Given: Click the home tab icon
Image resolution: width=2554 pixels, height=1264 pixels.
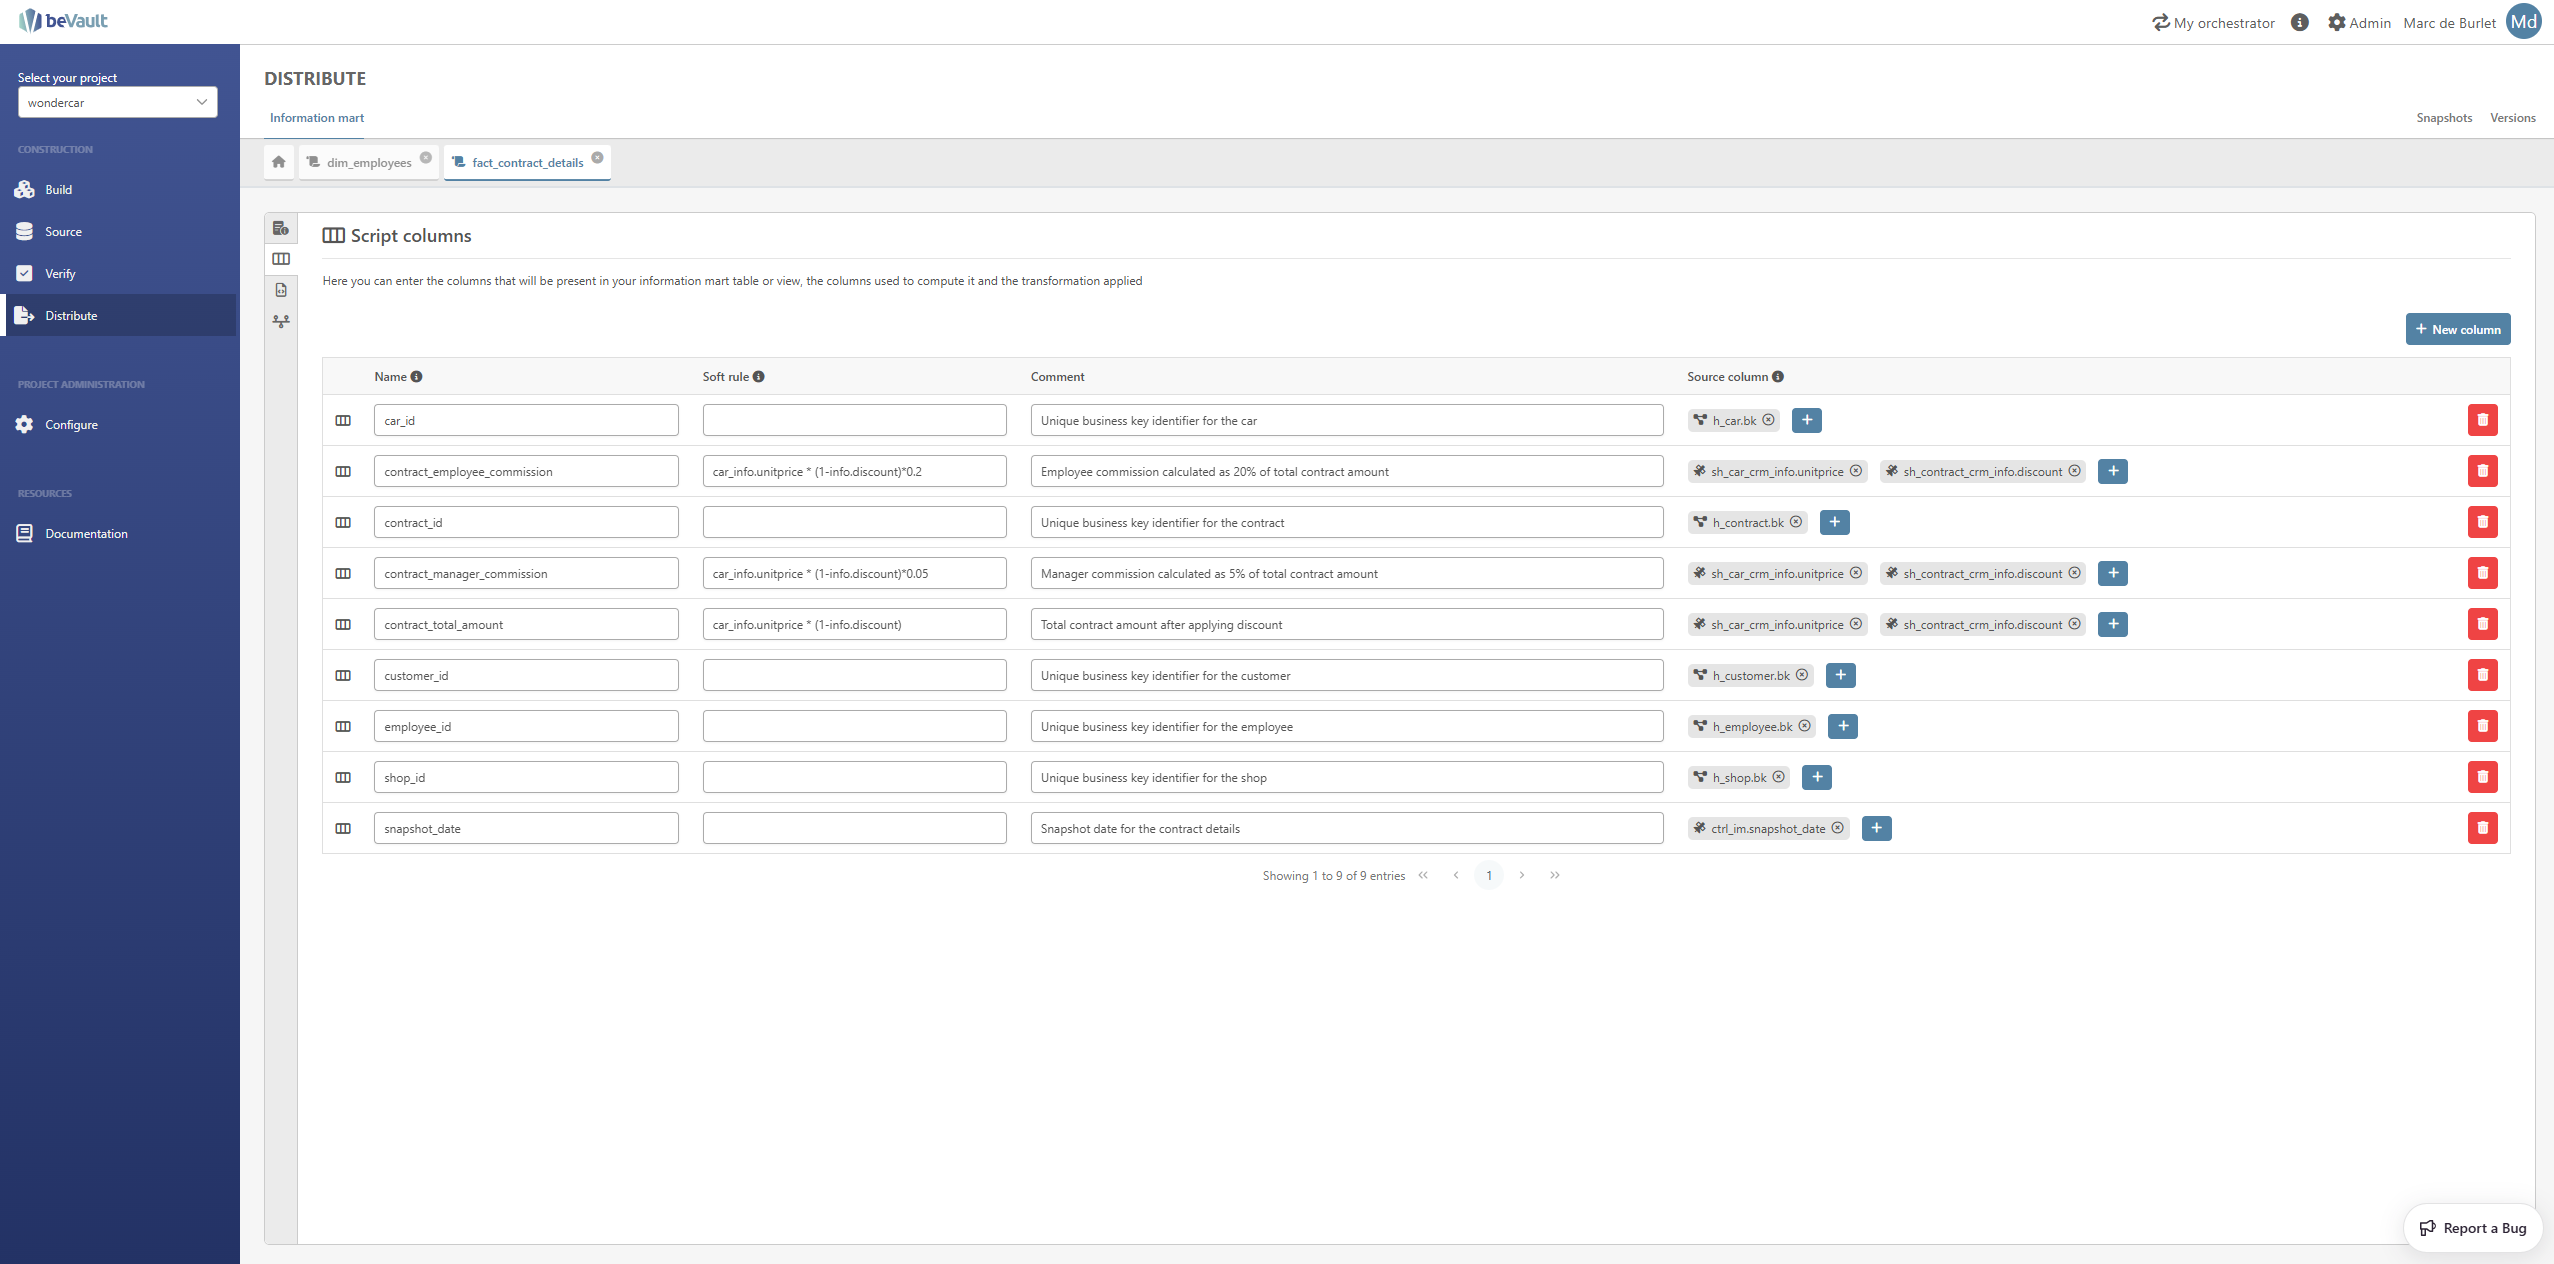Looking at the screenshot, I should 279,162.
